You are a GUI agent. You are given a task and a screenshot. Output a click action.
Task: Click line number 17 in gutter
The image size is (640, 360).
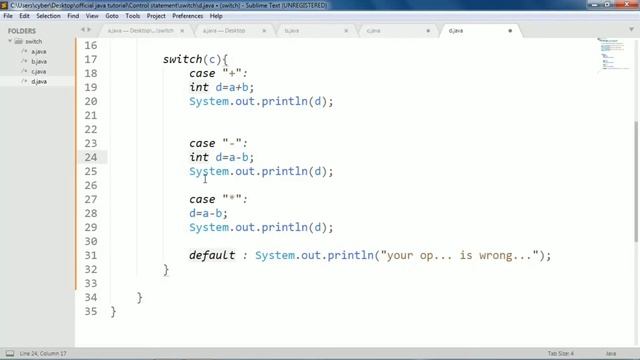91,60
